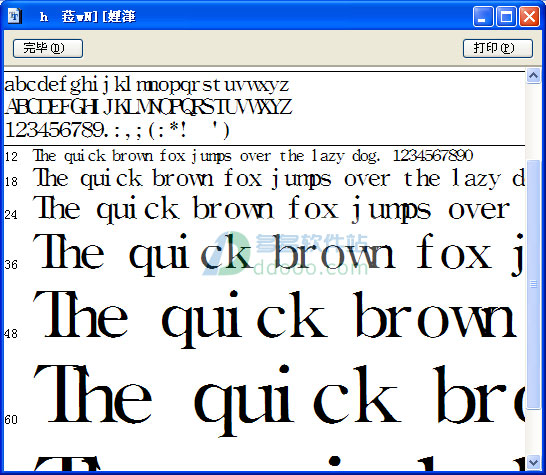The image size is (546, 475).
Task: Click the 36-point quick brown fox sentence
Action: [279, 254]
